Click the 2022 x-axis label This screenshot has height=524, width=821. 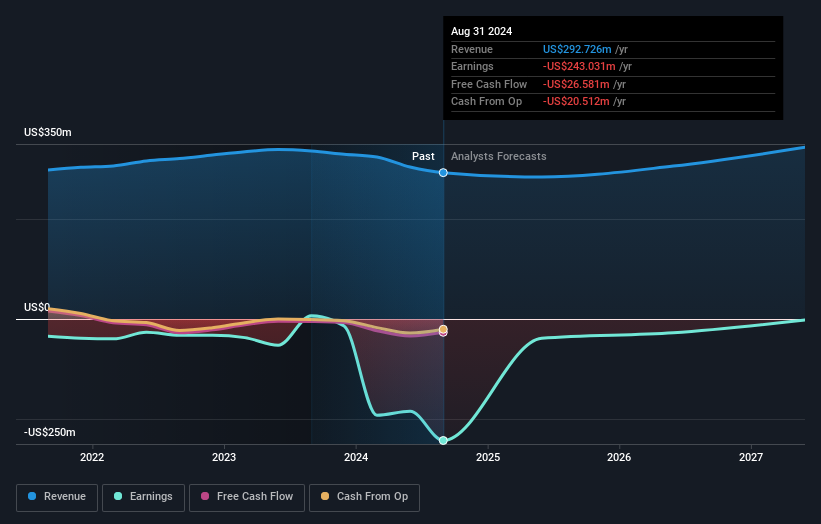[x=92, y=457]
